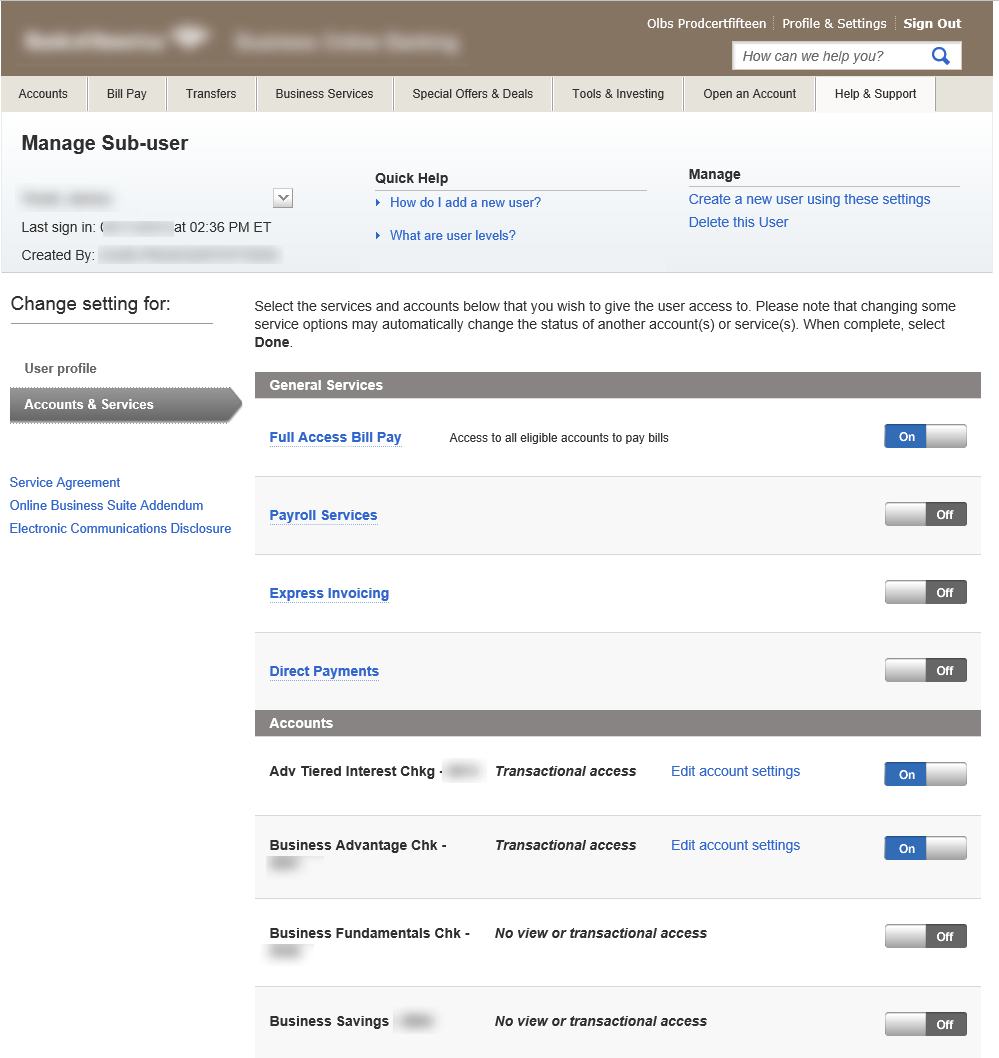This screenshot has width=999, height=1058.
Task: Open Business Services tab
Action: click(324, 94)
